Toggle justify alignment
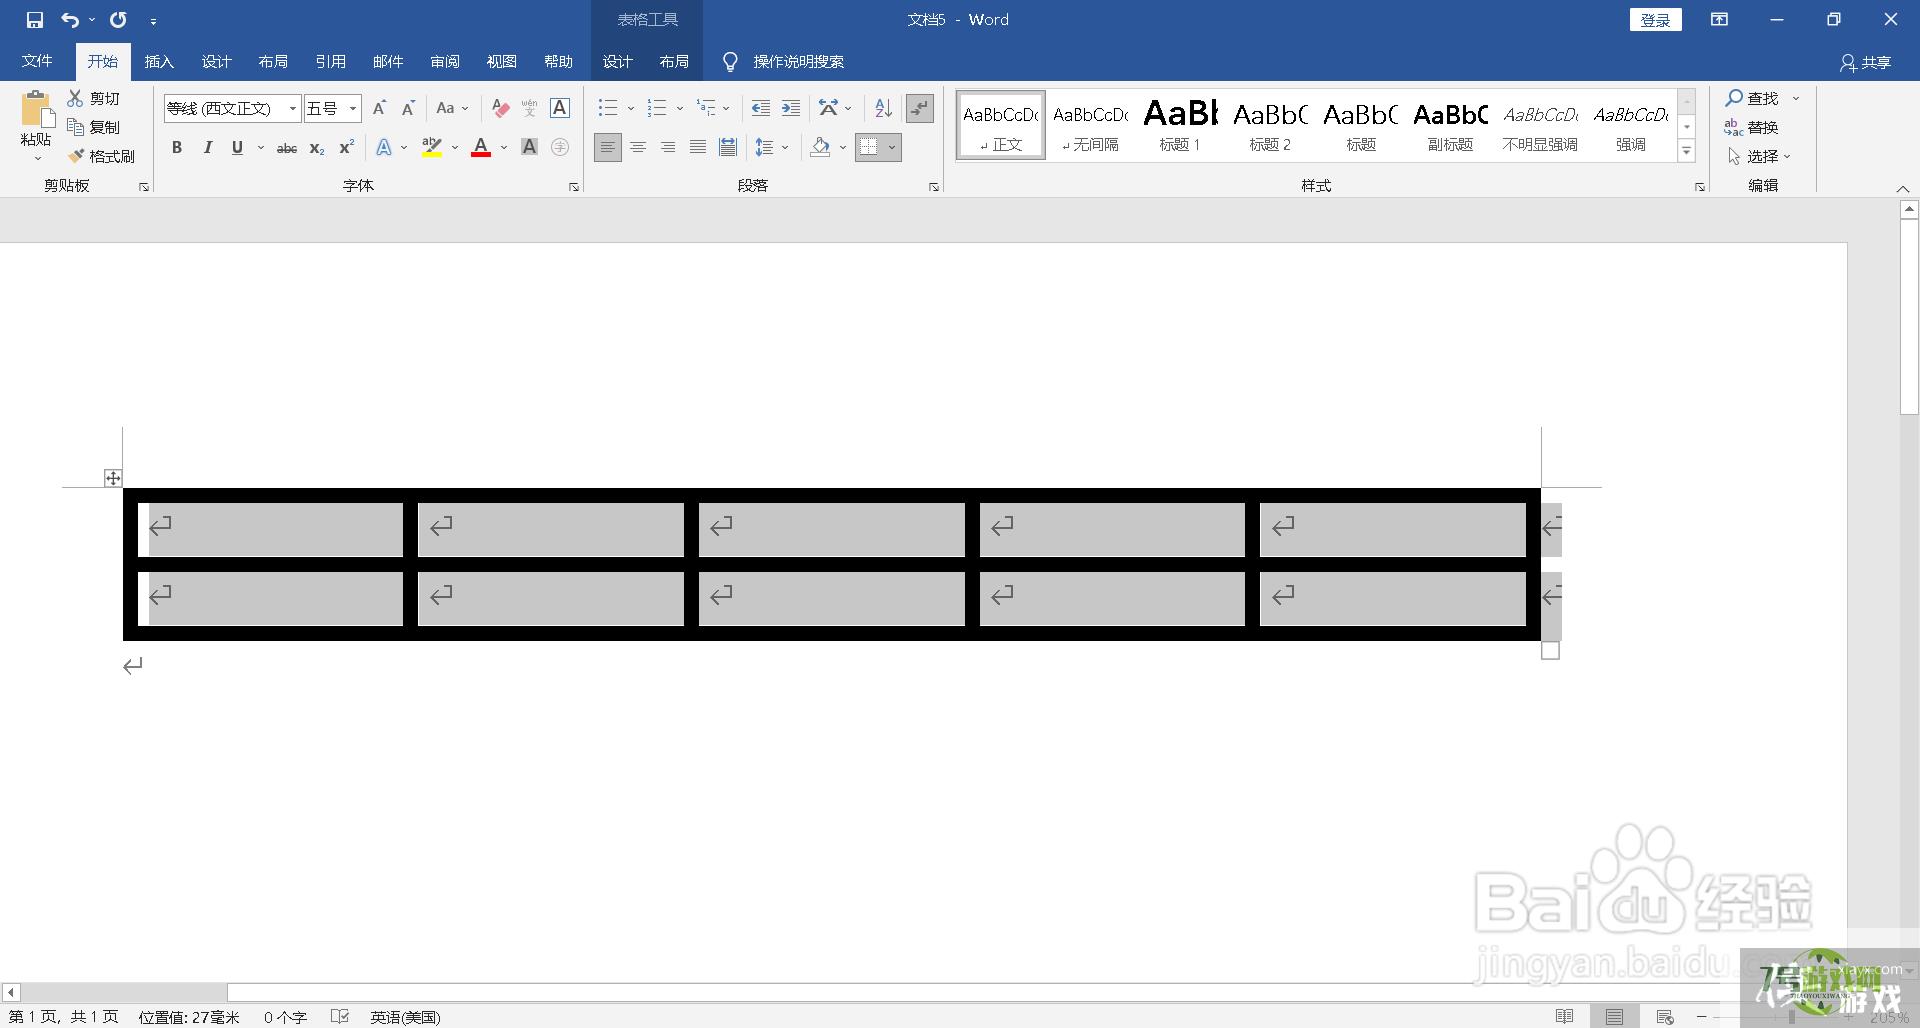This screenshot has width=1920, height=1028. 698,147
